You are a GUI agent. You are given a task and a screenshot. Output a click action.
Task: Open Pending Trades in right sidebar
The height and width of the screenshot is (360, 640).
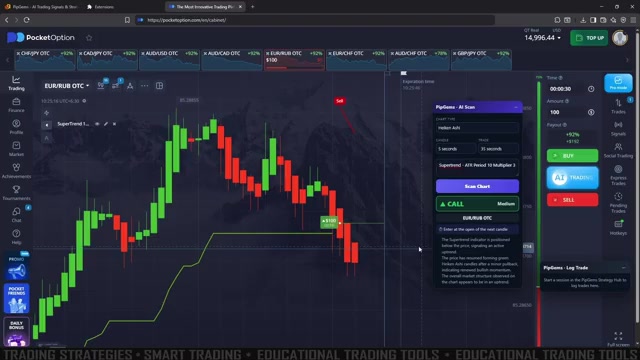618,202
